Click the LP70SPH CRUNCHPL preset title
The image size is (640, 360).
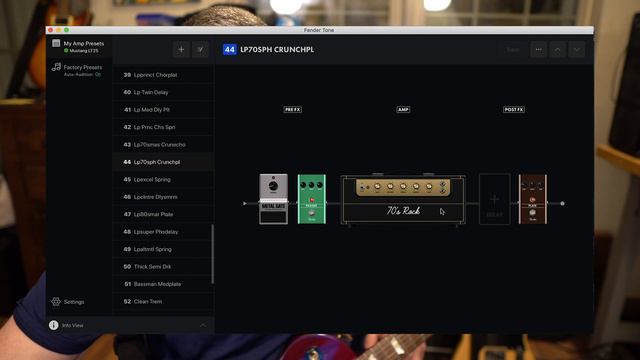277,49
